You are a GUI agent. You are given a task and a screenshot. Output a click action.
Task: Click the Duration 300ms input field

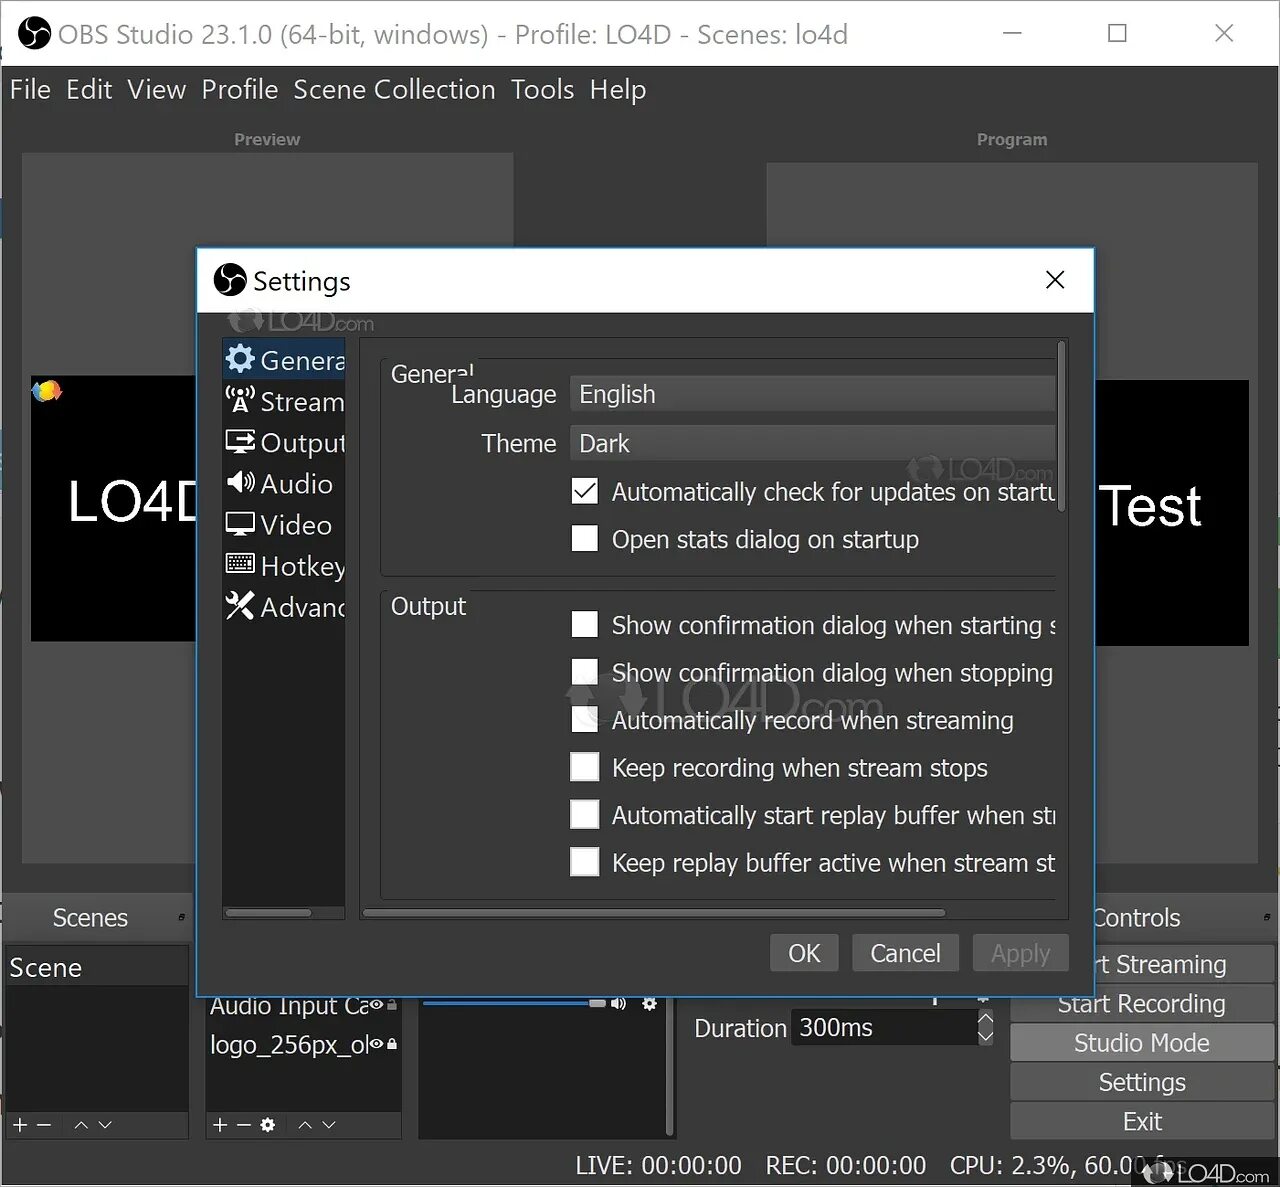tap(884, 1027)
